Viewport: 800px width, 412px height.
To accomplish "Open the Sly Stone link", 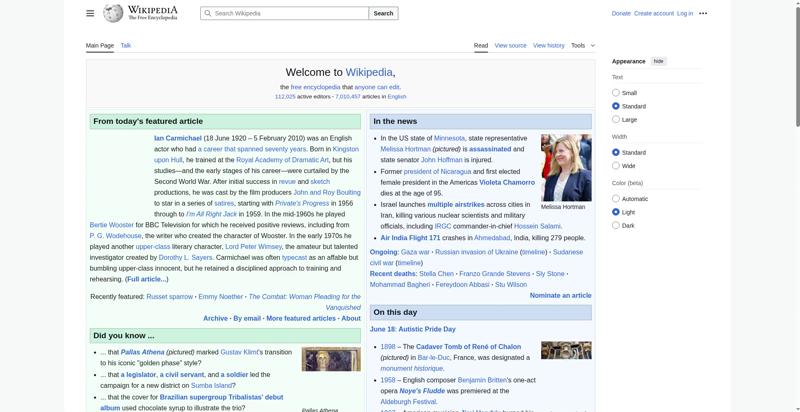I will pyautogui.click(x=550, y=274).
